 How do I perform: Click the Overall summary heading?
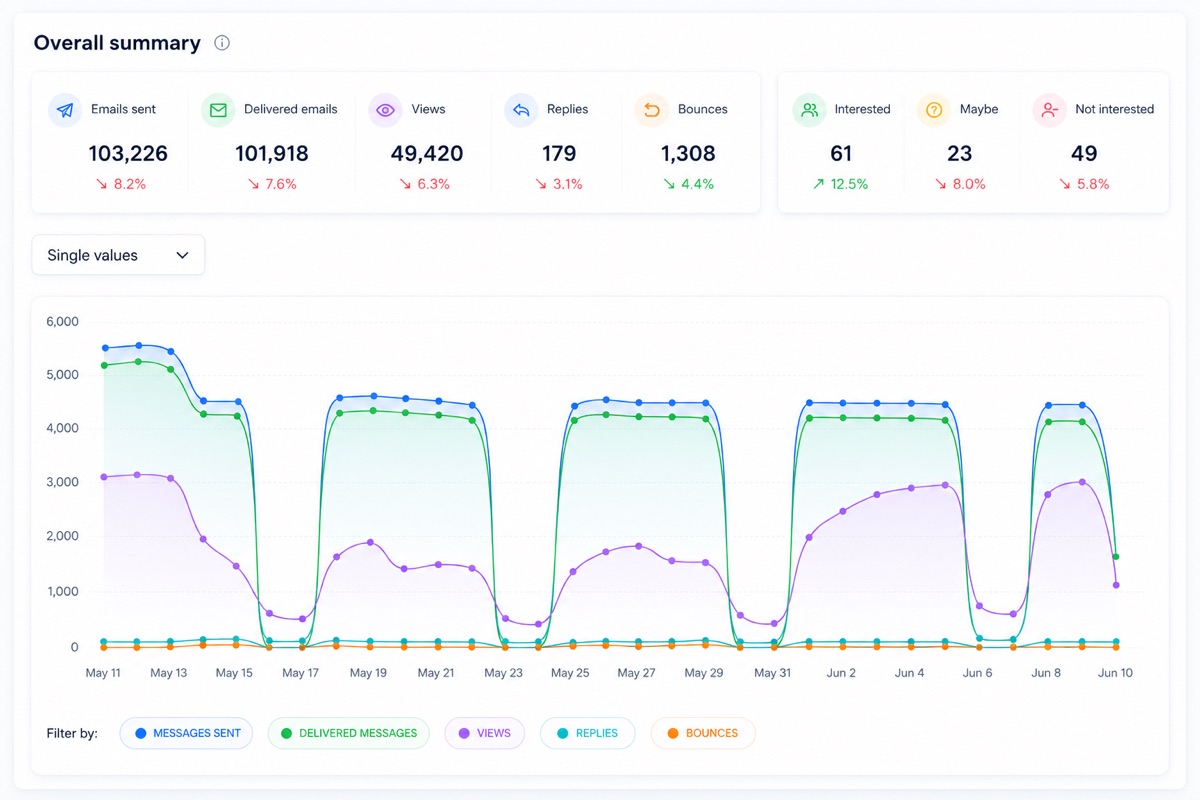pos(117,43)
